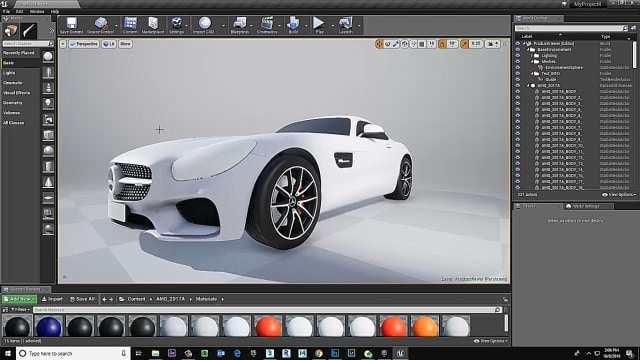The height and width of the screenshot is (360, 640).
Task: Select the Geometry category in Modes panel
Action: coord(20,103)
